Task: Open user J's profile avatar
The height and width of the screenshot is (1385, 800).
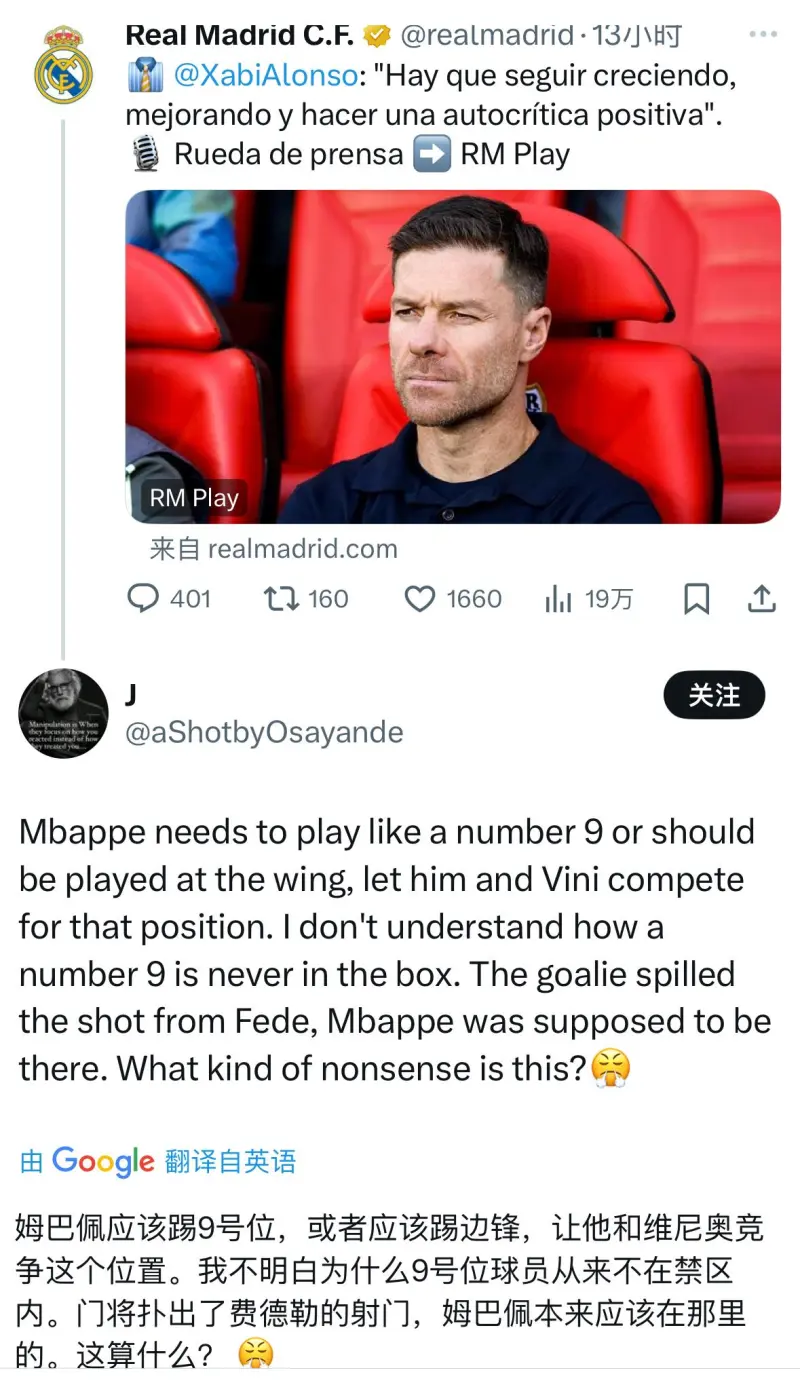Action: coord(63,713)
